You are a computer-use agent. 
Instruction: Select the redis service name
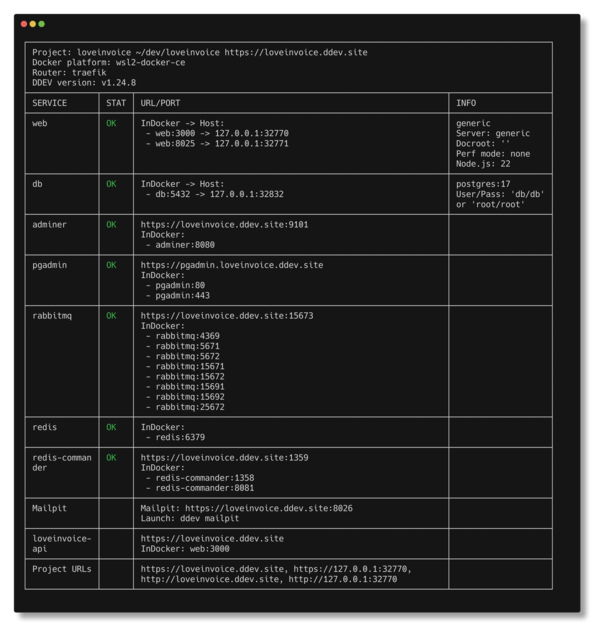[x=44, y=427]
